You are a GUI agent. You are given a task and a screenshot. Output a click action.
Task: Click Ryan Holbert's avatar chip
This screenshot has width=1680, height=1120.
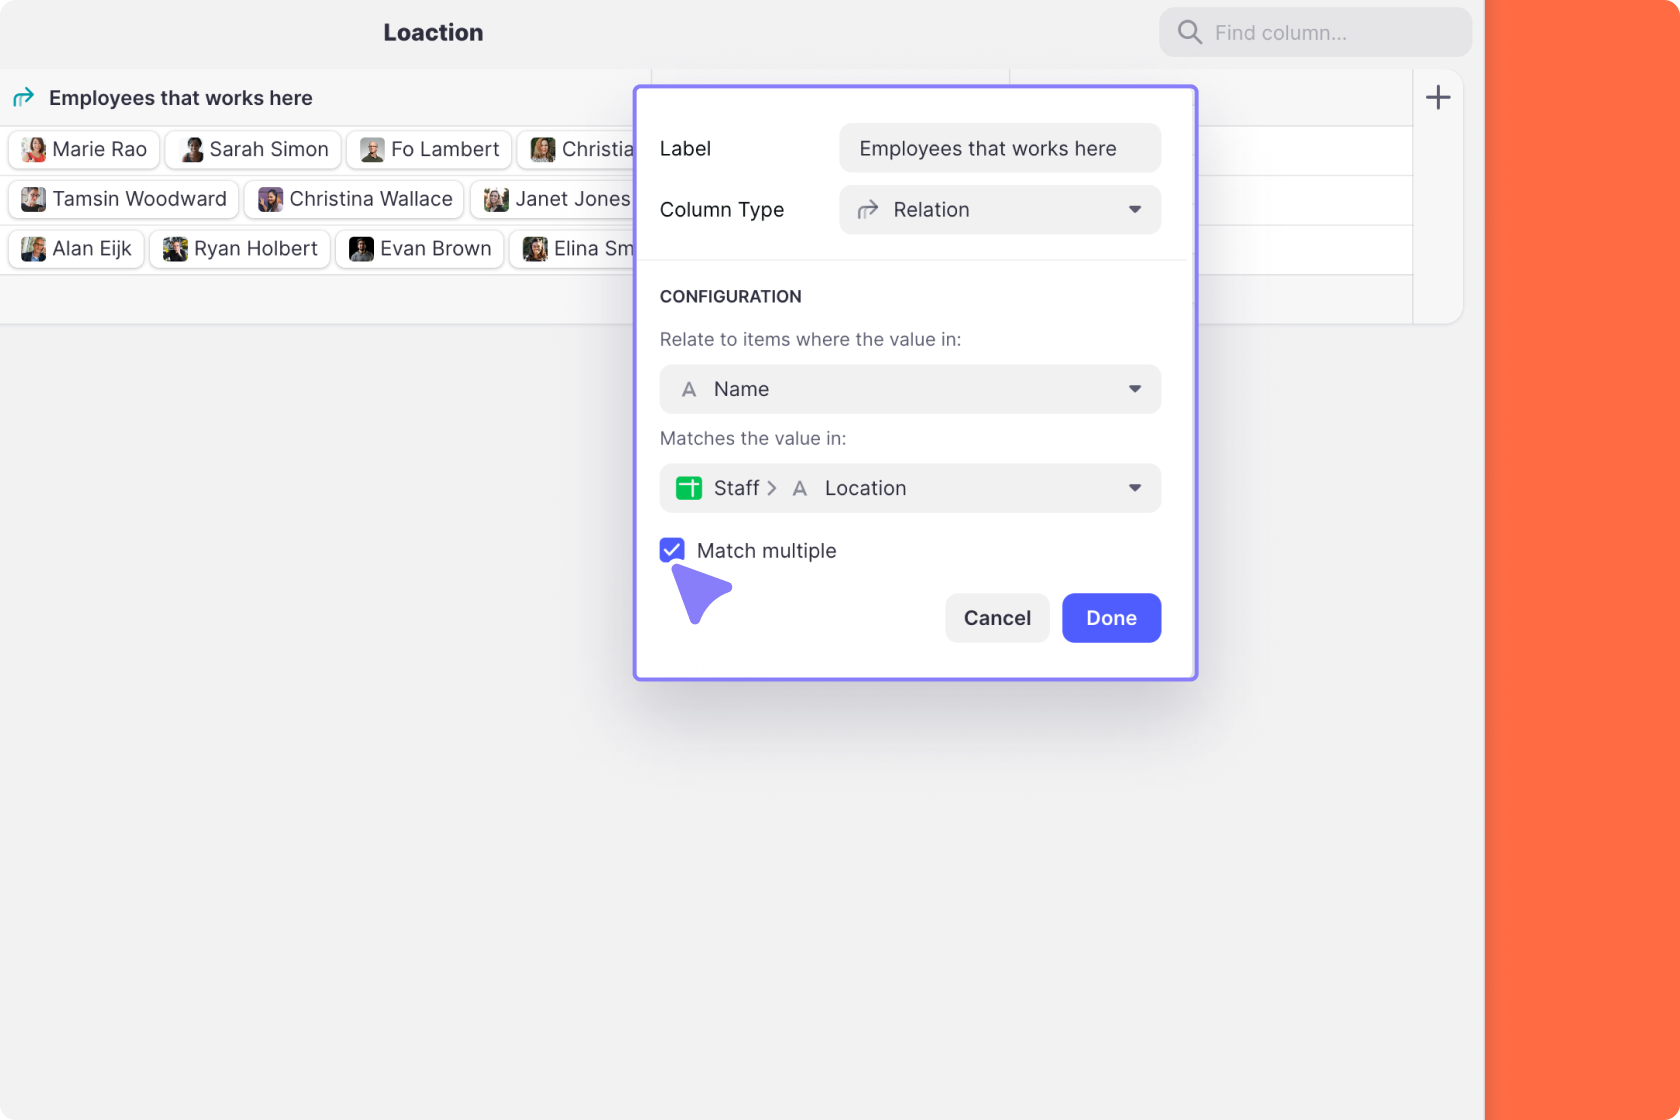coord(240,249)
